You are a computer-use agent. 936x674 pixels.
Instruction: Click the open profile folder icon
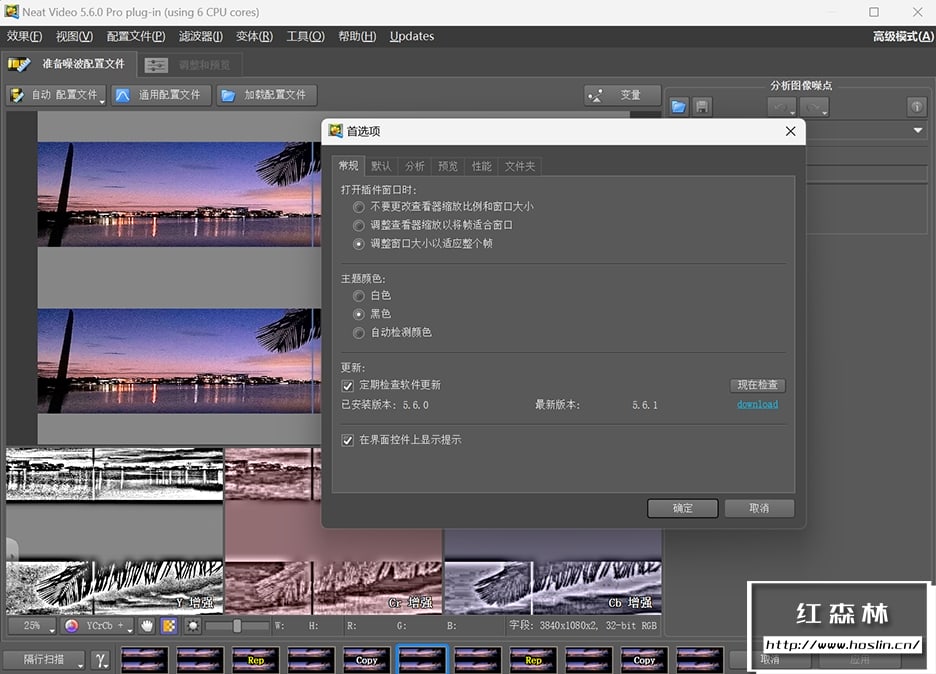click(679, 107)
